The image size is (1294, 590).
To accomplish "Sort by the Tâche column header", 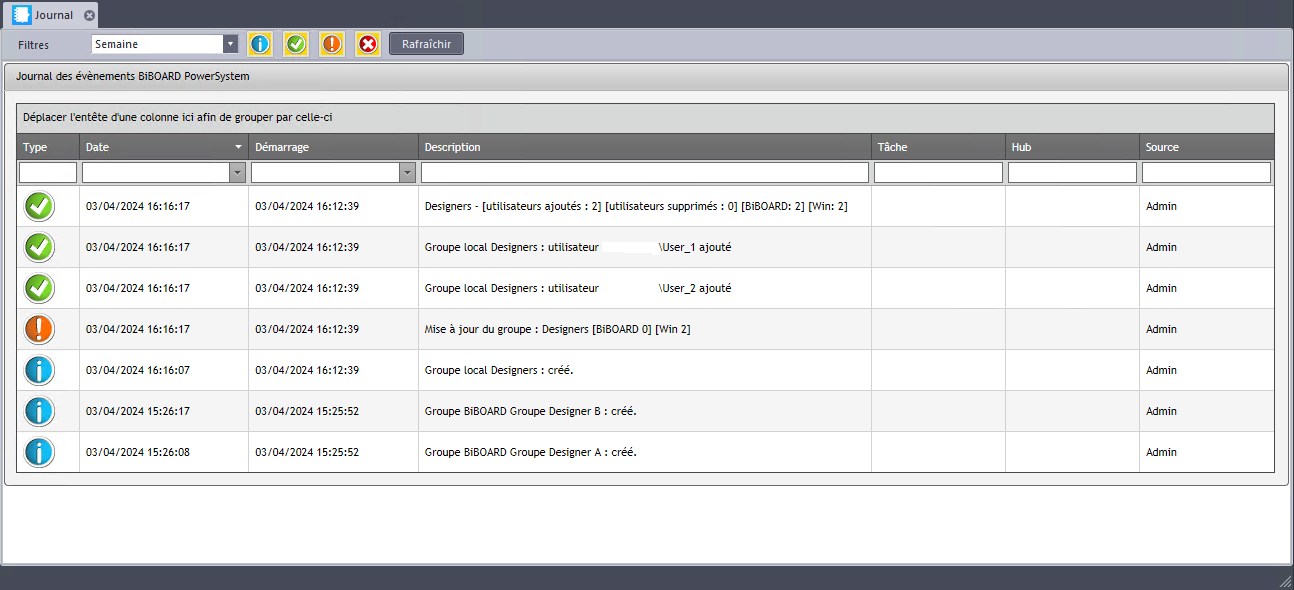I will [938, 147].
